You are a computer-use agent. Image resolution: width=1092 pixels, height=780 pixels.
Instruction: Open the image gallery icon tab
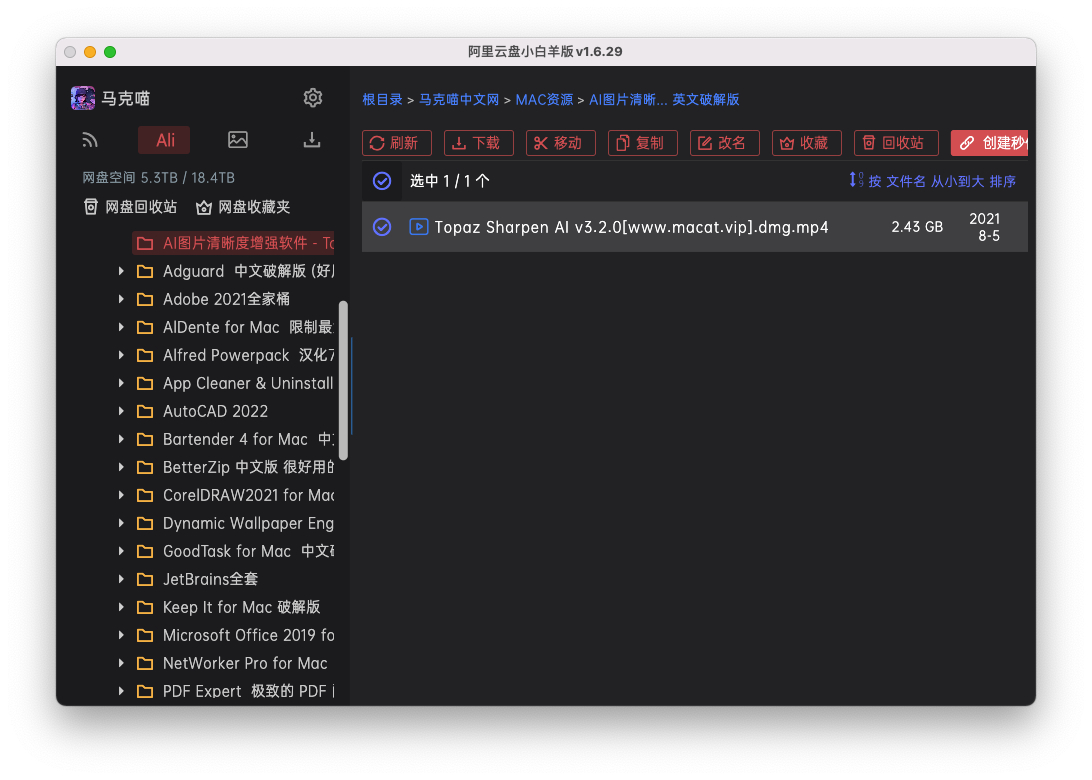click(x=238, y=140)
